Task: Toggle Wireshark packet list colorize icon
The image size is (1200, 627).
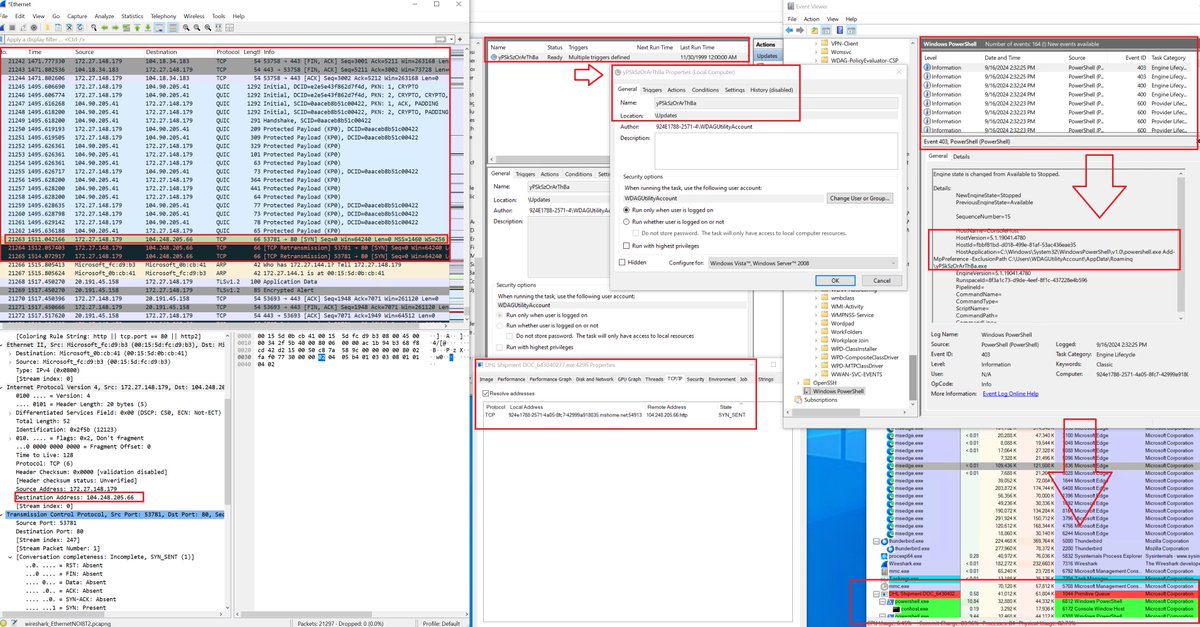Action: point(172,28)
